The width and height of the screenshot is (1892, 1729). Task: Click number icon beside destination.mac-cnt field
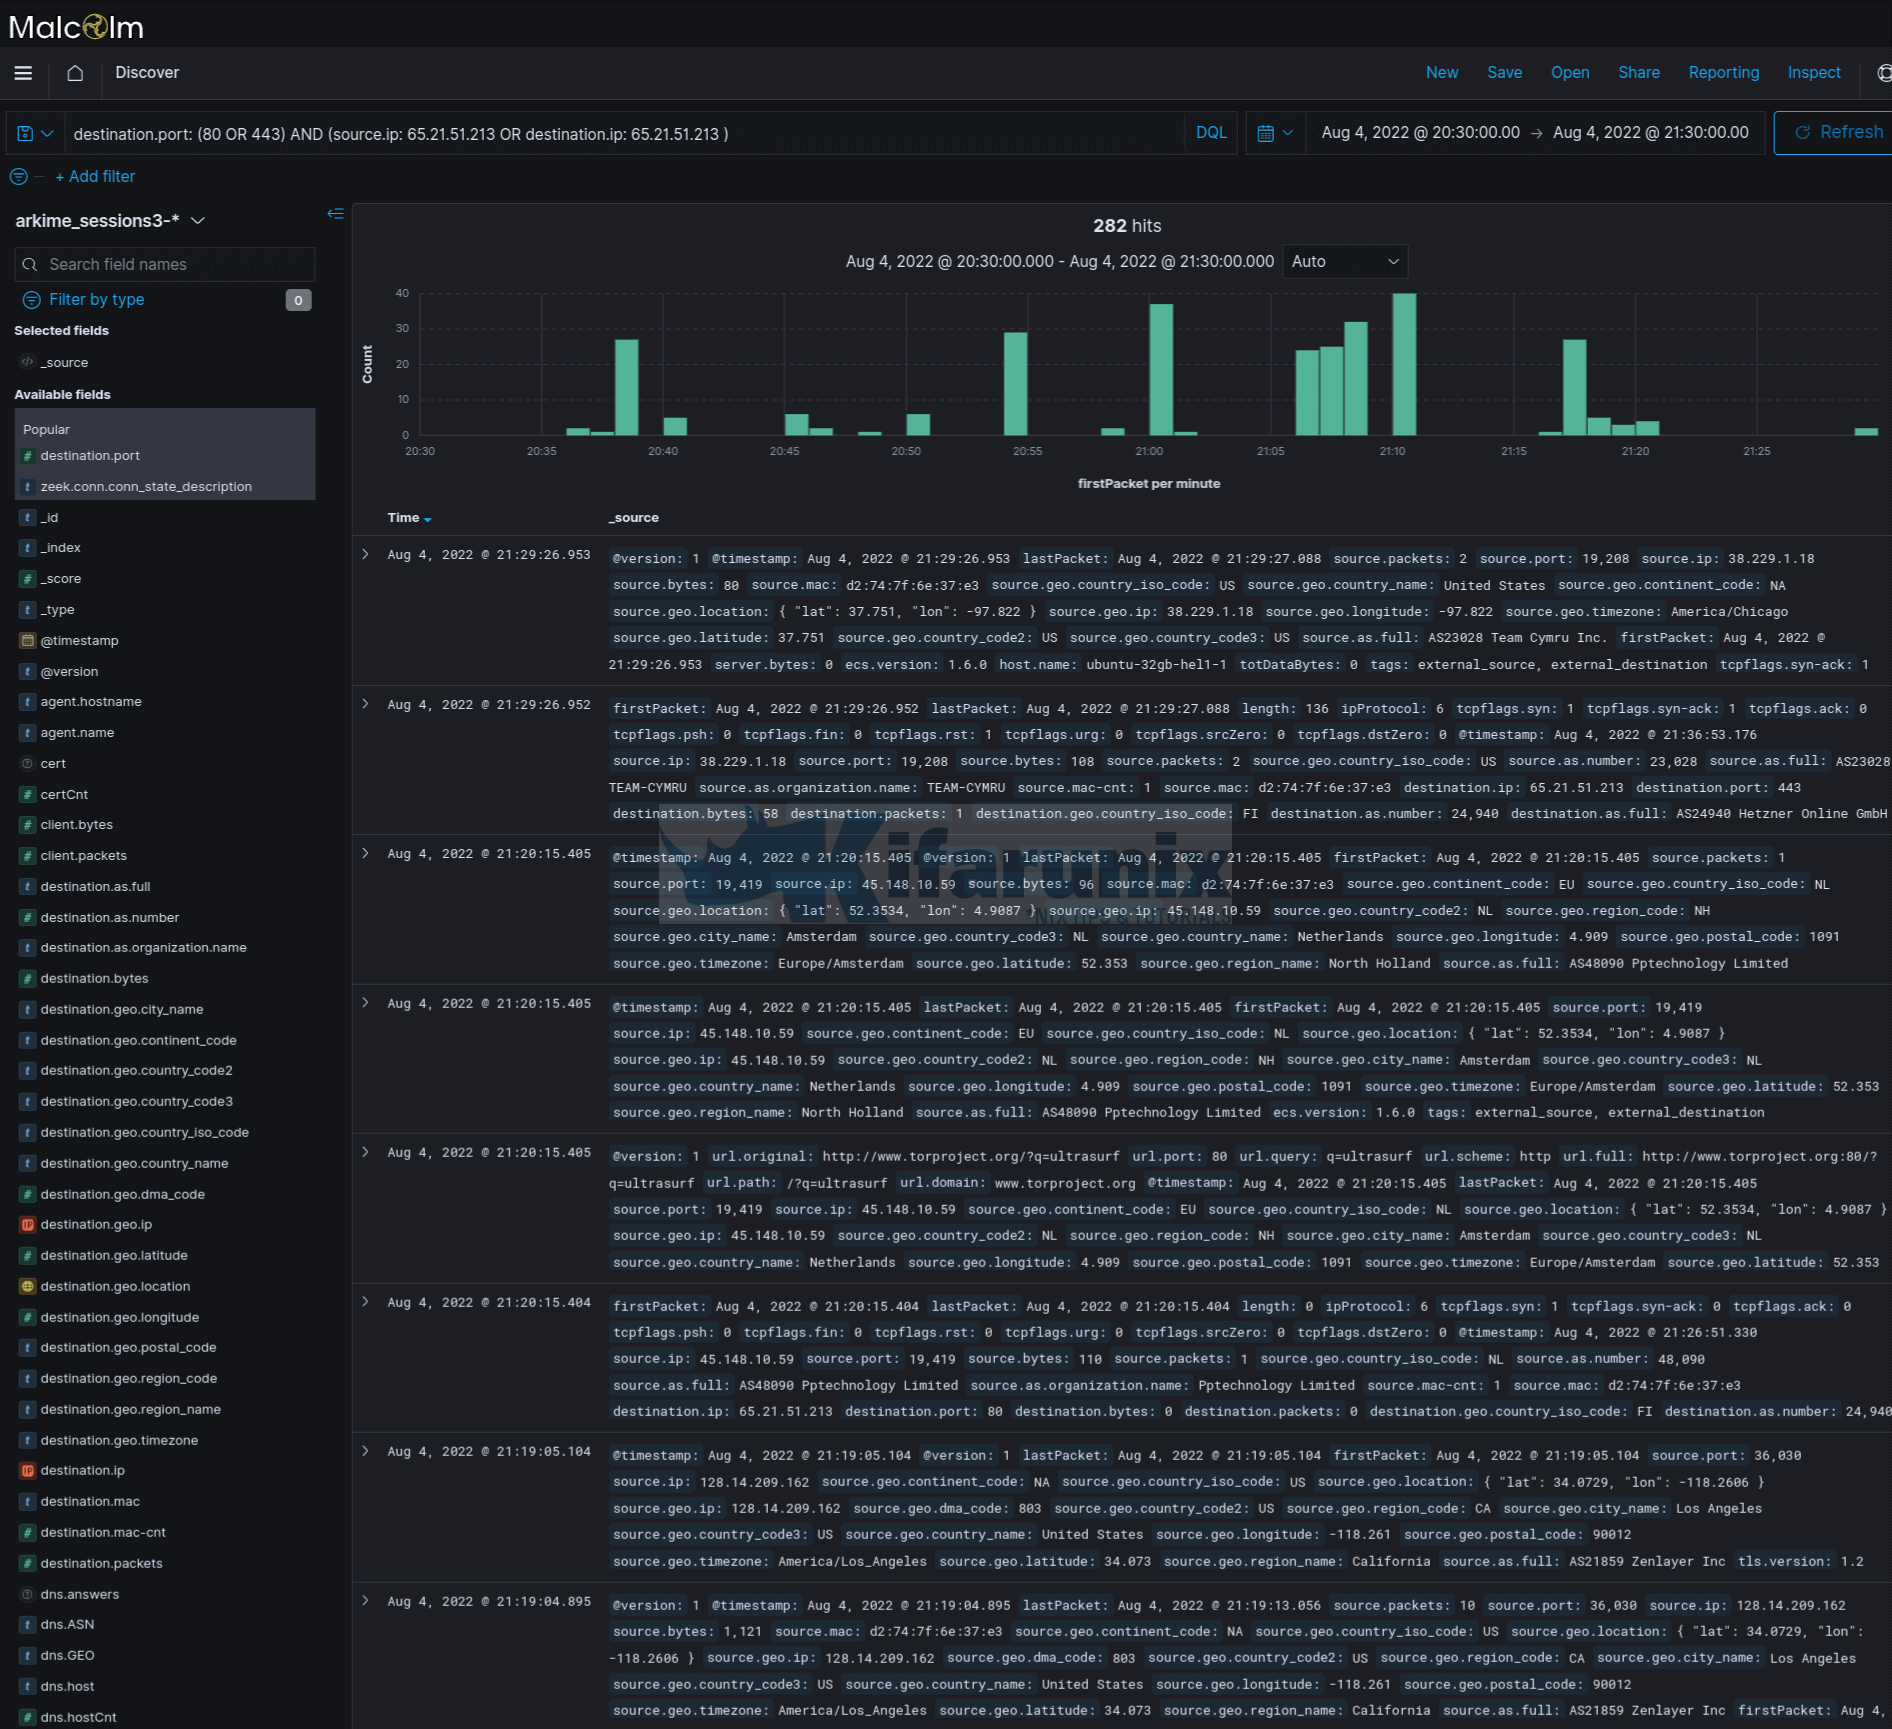[28, 1533]
